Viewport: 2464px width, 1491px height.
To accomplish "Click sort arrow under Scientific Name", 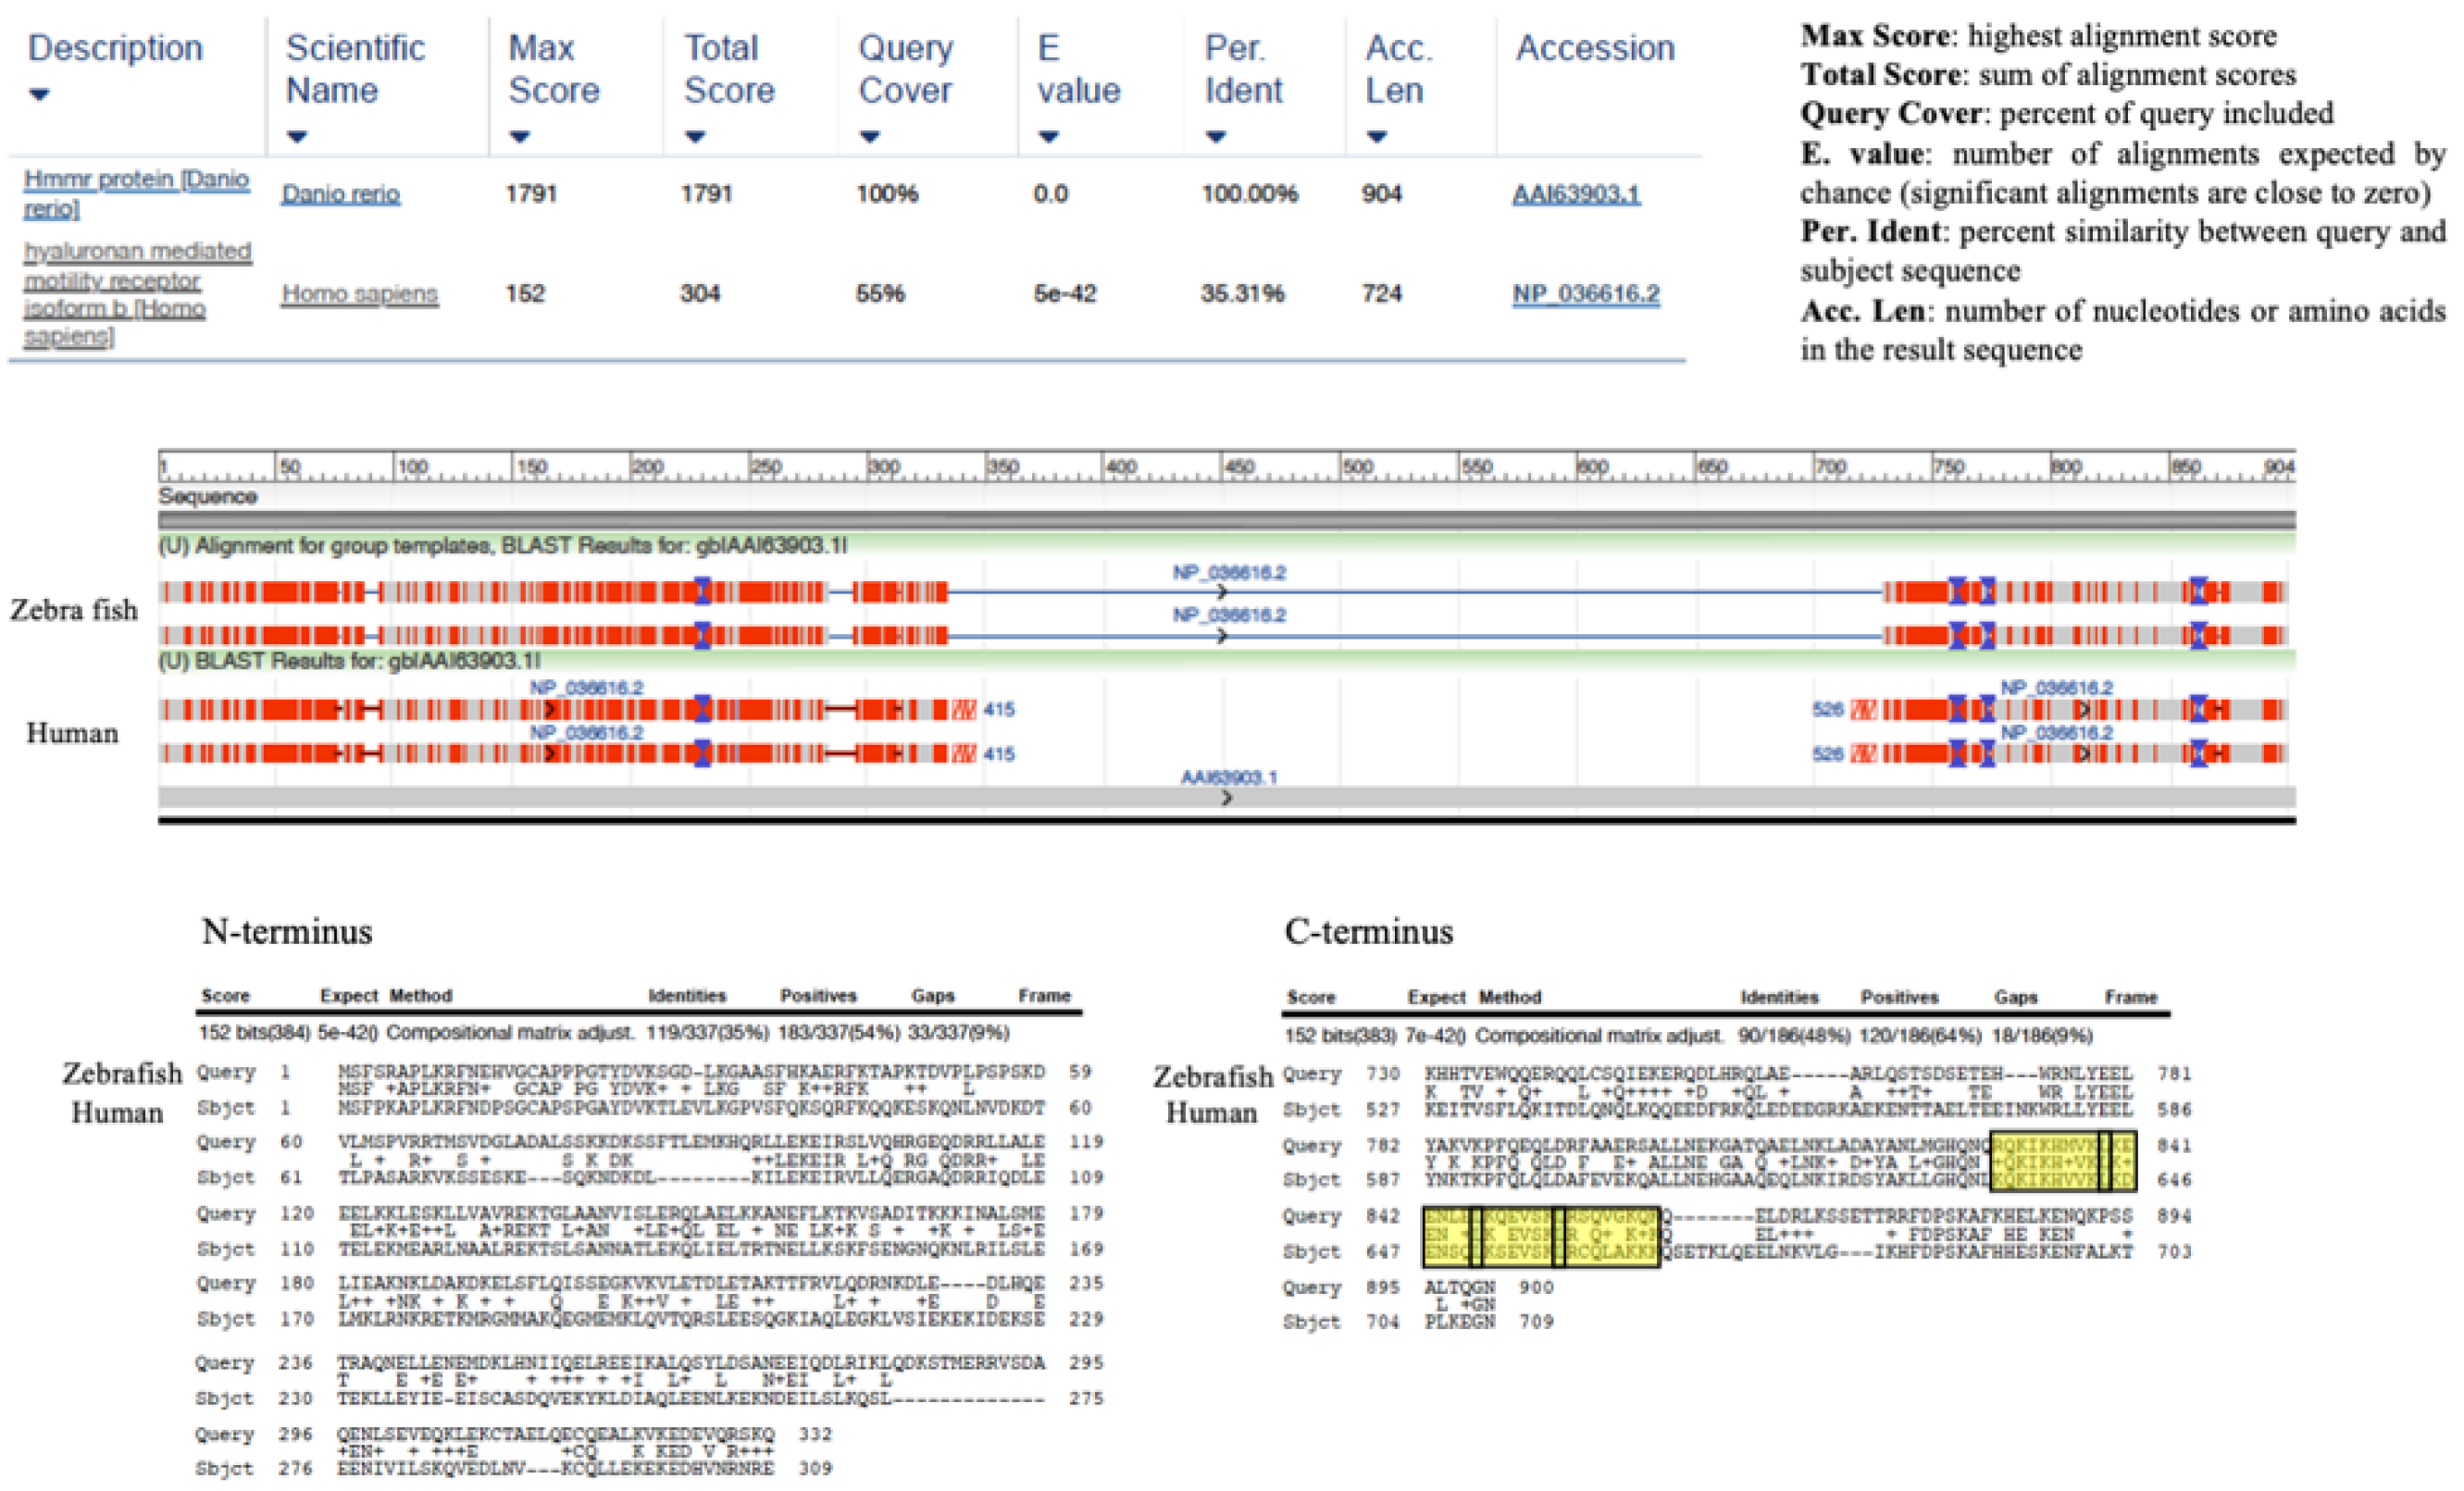I will tap(297, 137).
